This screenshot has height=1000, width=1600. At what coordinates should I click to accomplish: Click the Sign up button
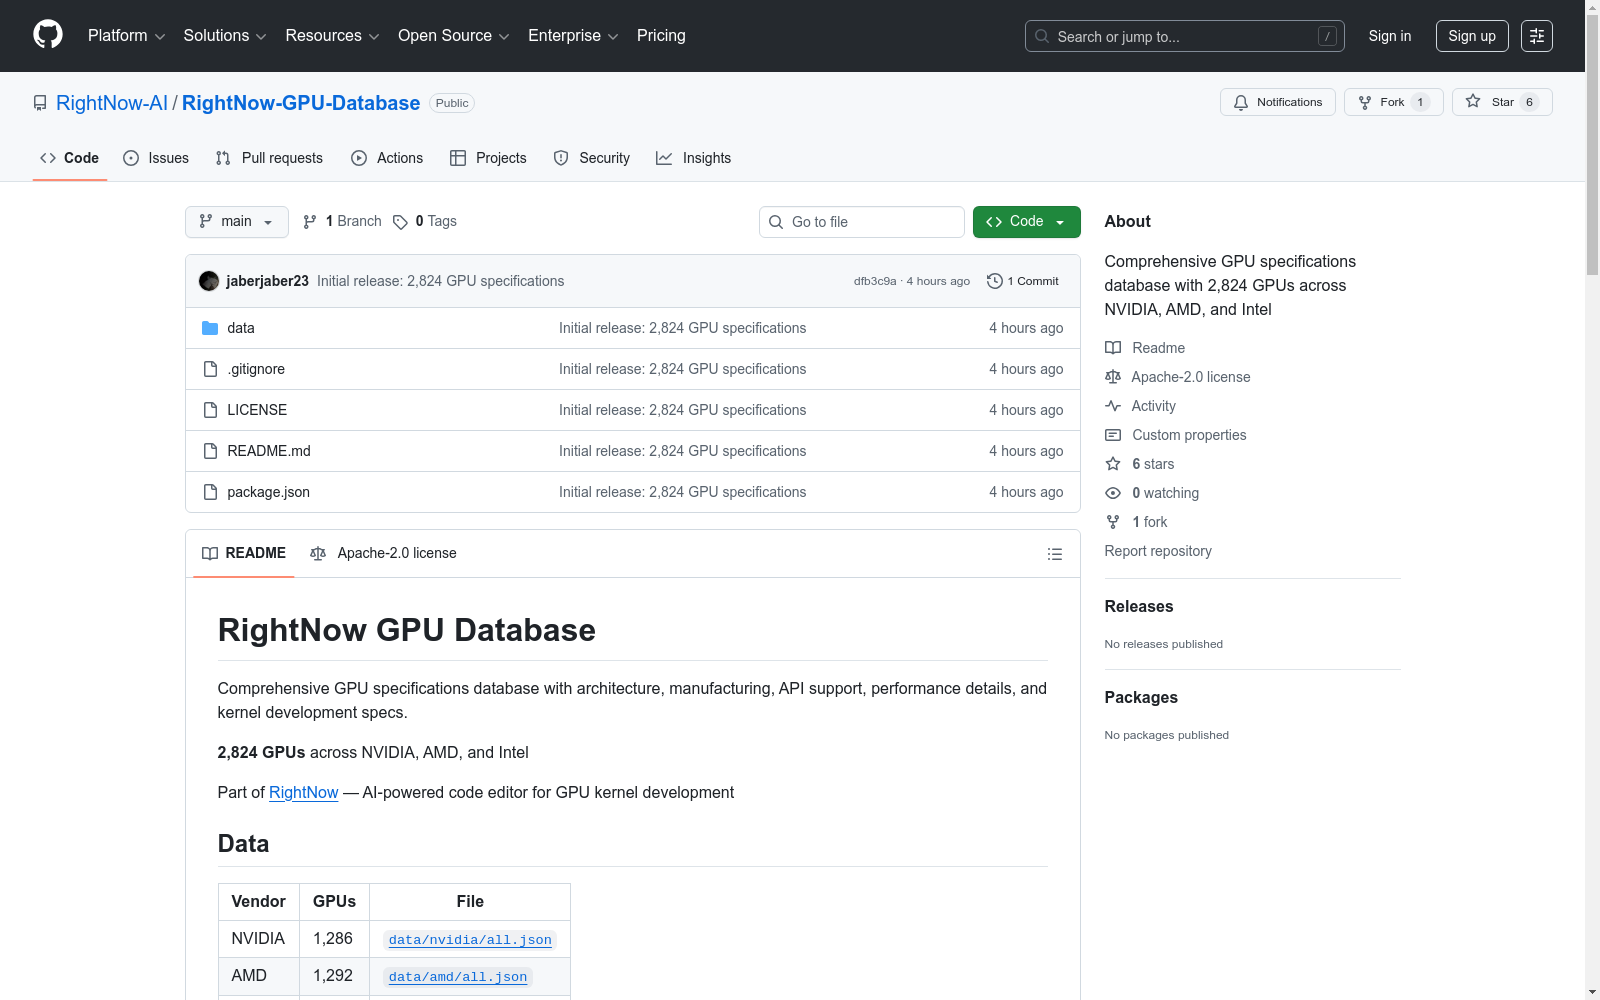[x=1472, y=36]
